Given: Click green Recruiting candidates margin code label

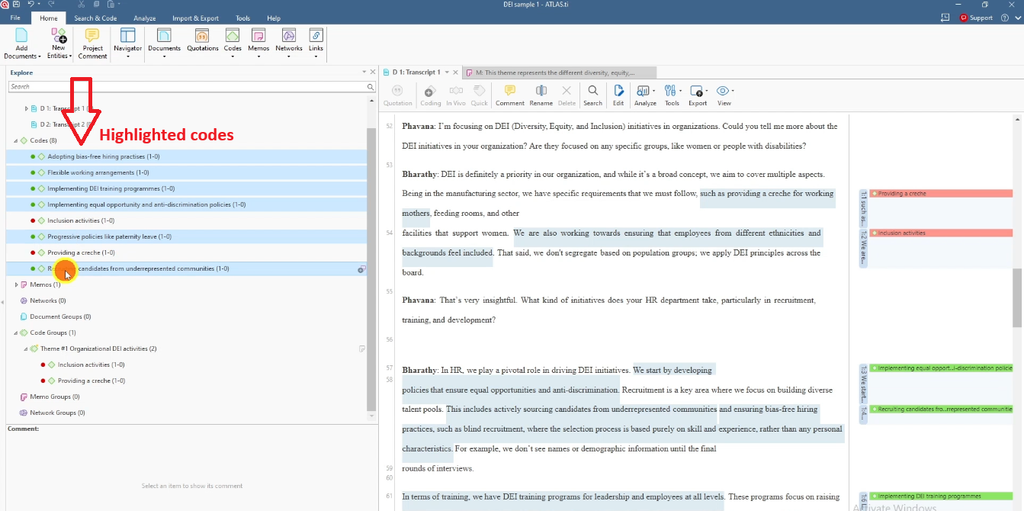Looking at the screenshot, I should coord(941,408).
